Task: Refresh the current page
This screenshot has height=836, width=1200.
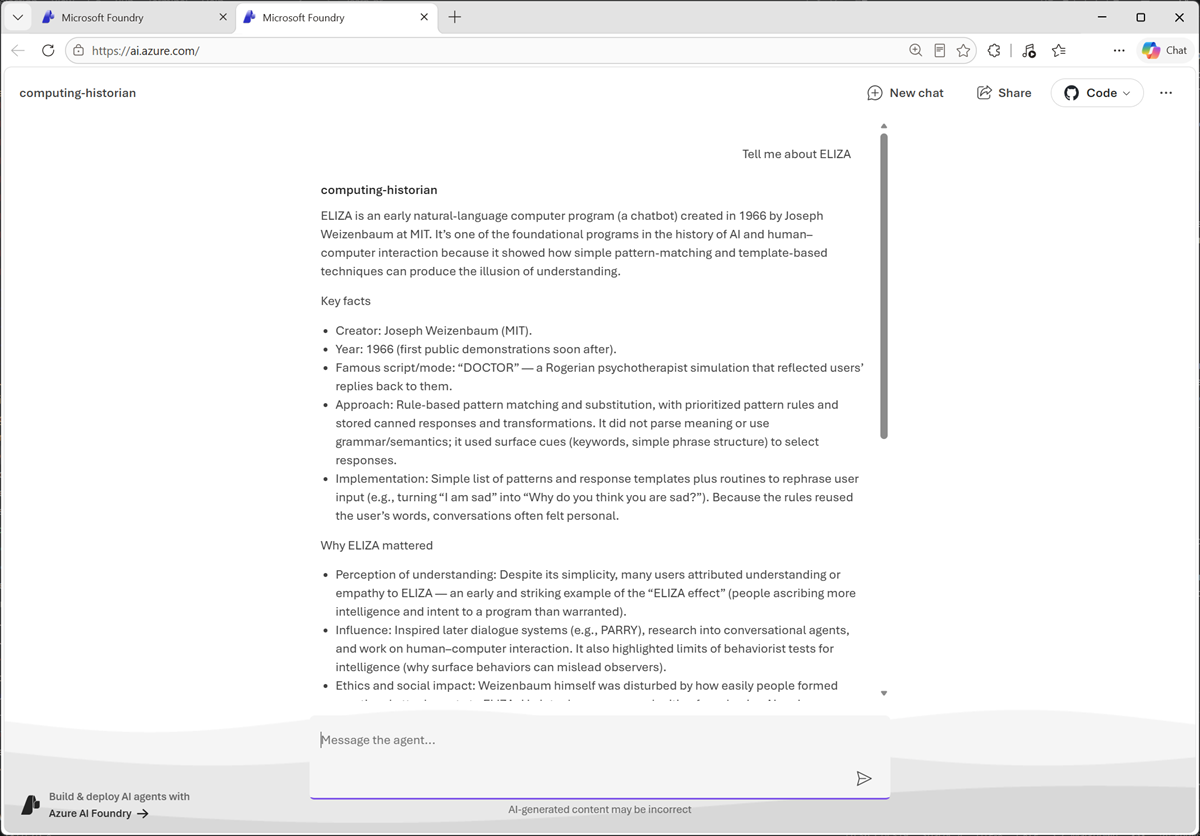Action: click(48, 50)
